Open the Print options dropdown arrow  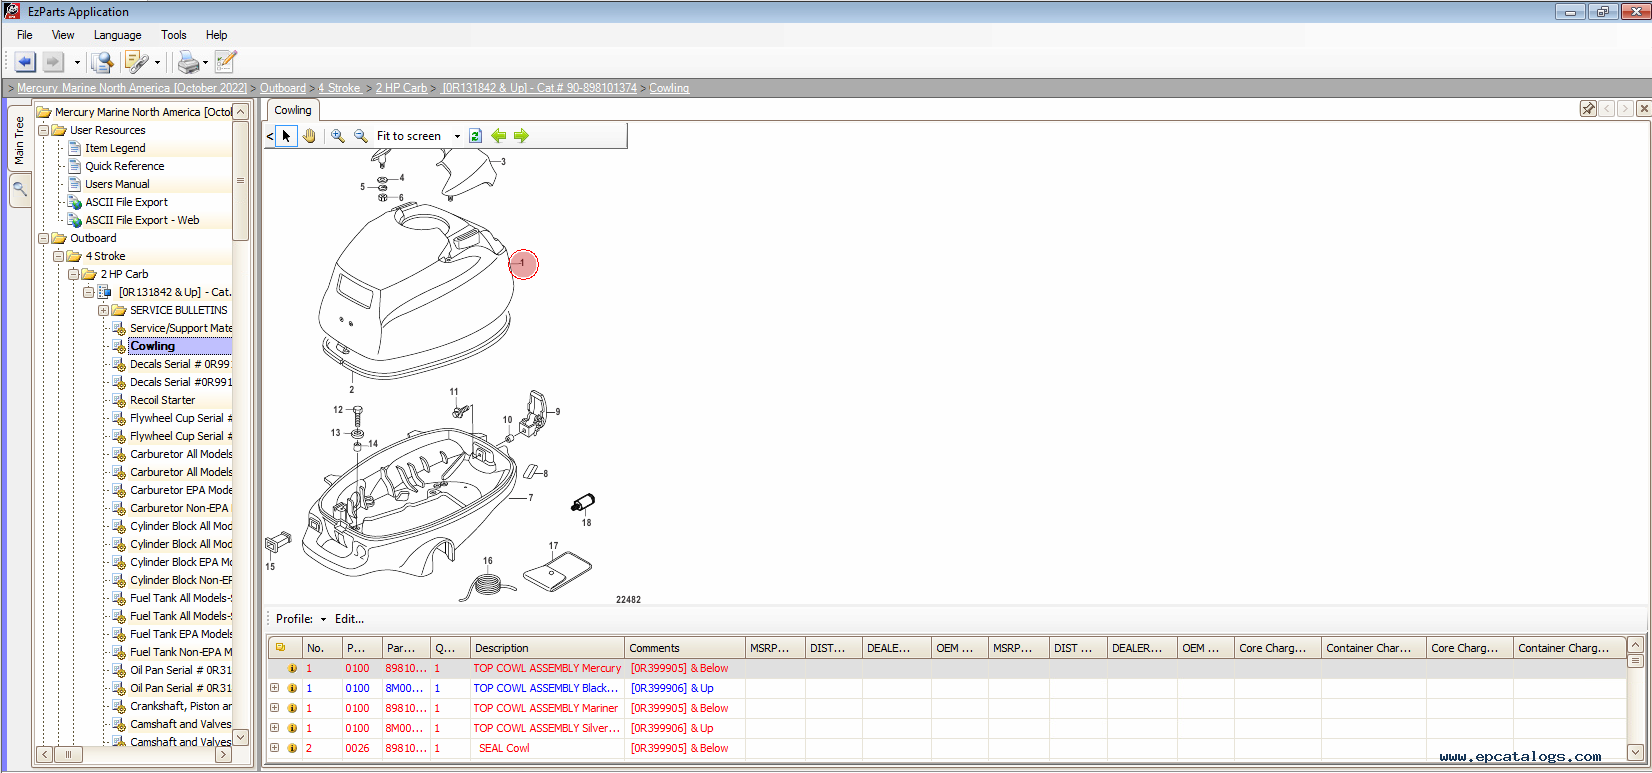[205, 63]
